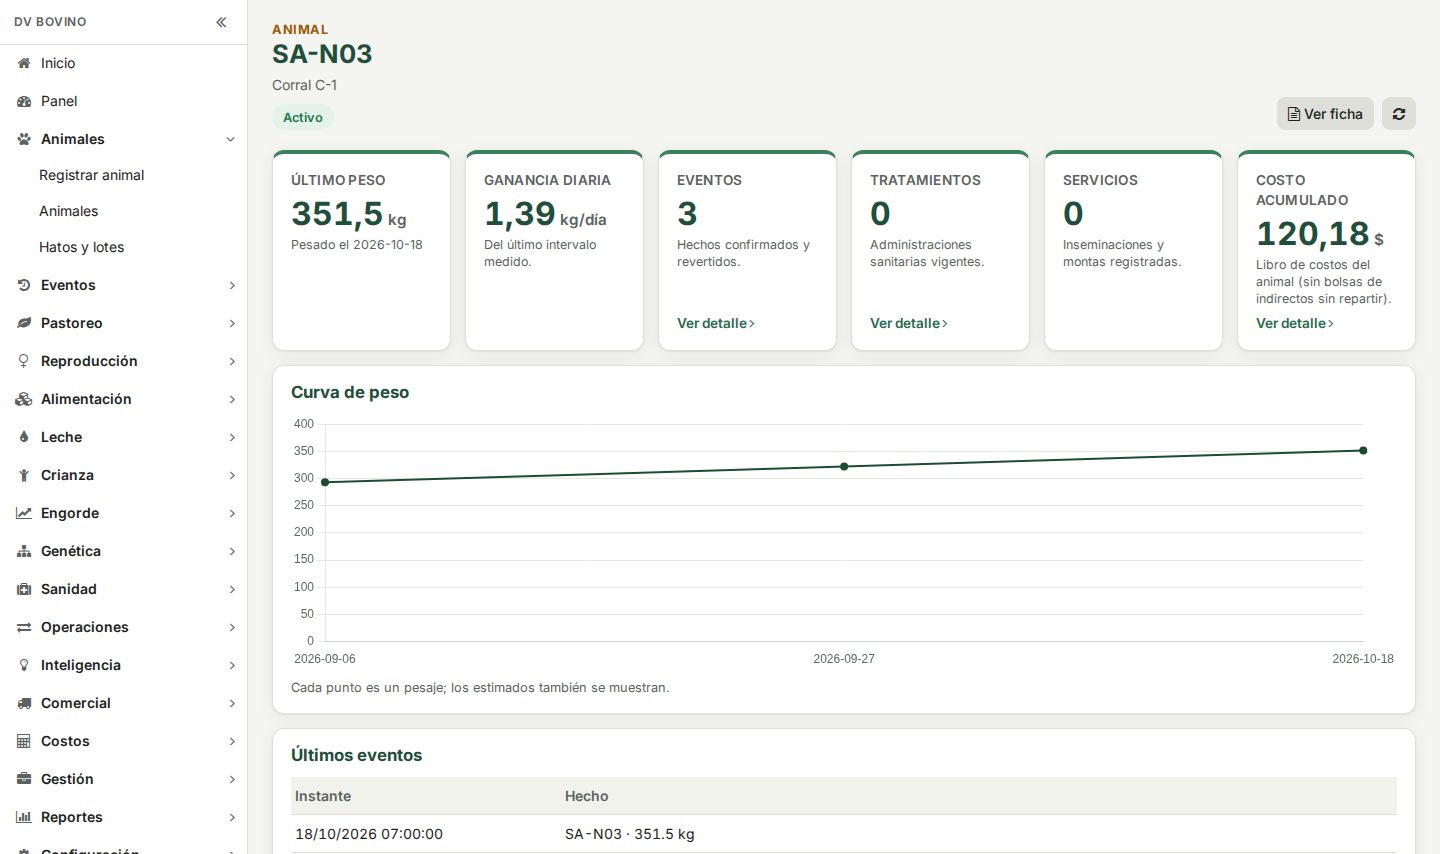Click the 2026-09-27 point on the weight curve

click(x=844, y=467)
